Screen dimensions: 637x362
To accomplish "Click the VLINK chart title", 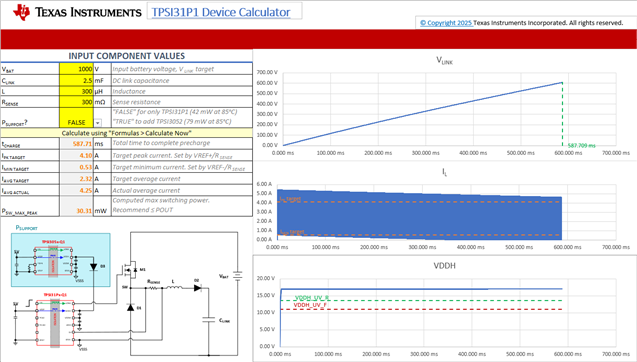I will 444,61.
